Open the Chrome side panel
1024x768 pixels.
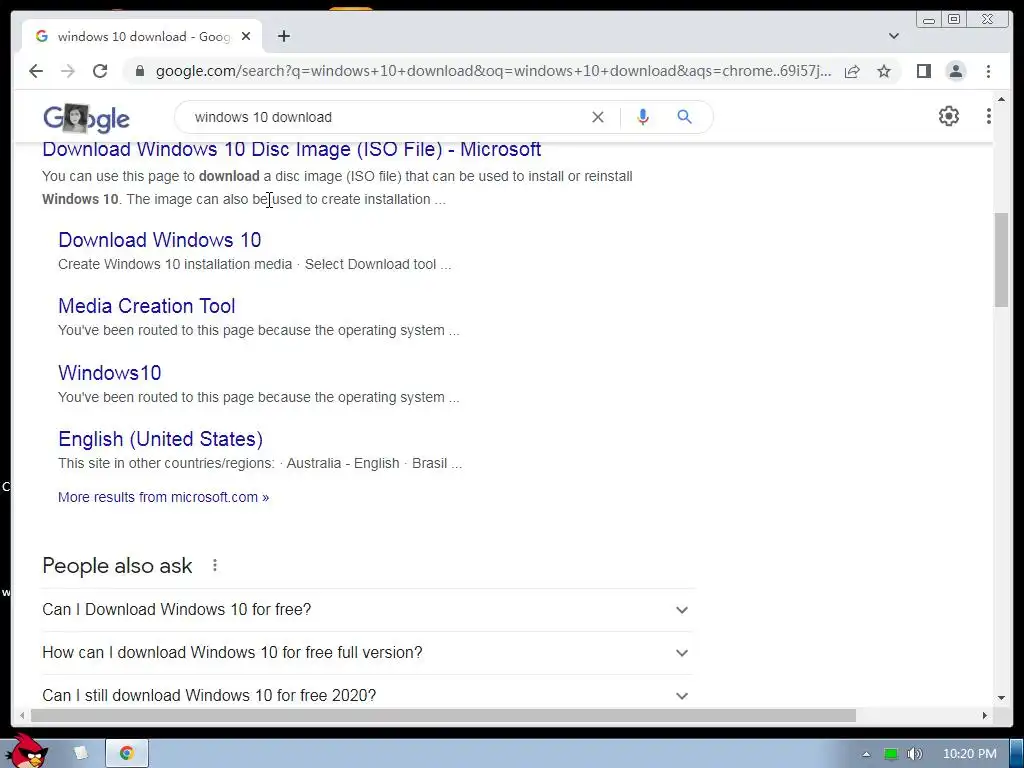click(923, 71)
